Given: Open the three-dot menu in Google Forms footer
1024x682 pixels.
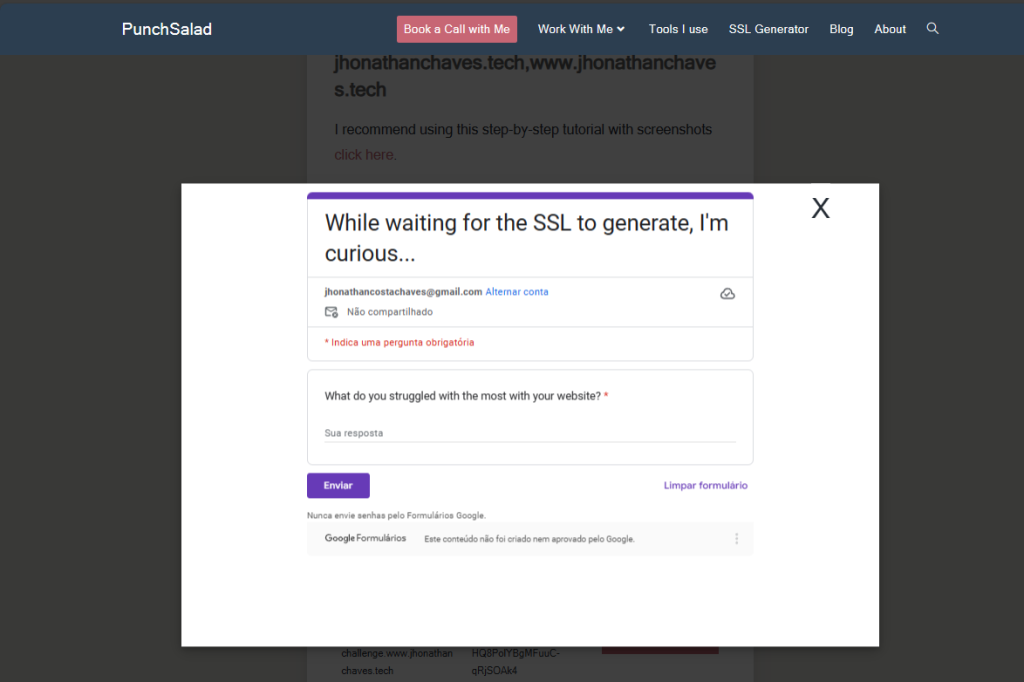Looking at the screenshot, I should [x=736, y=538].
